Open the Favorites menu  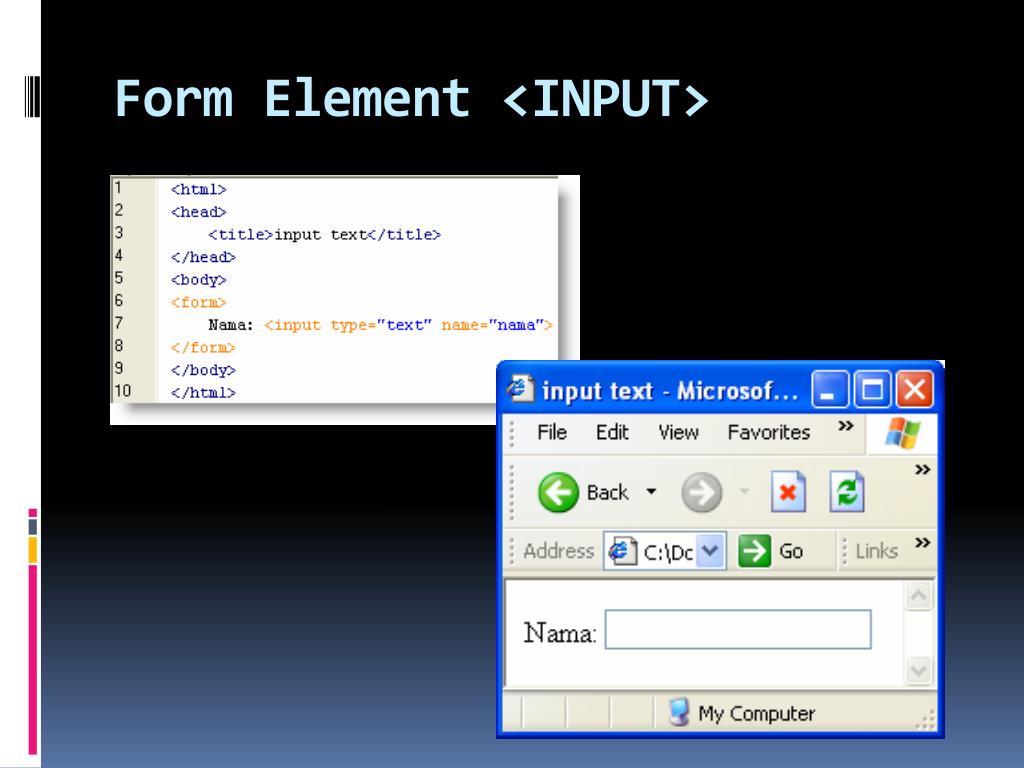point(769,432)
